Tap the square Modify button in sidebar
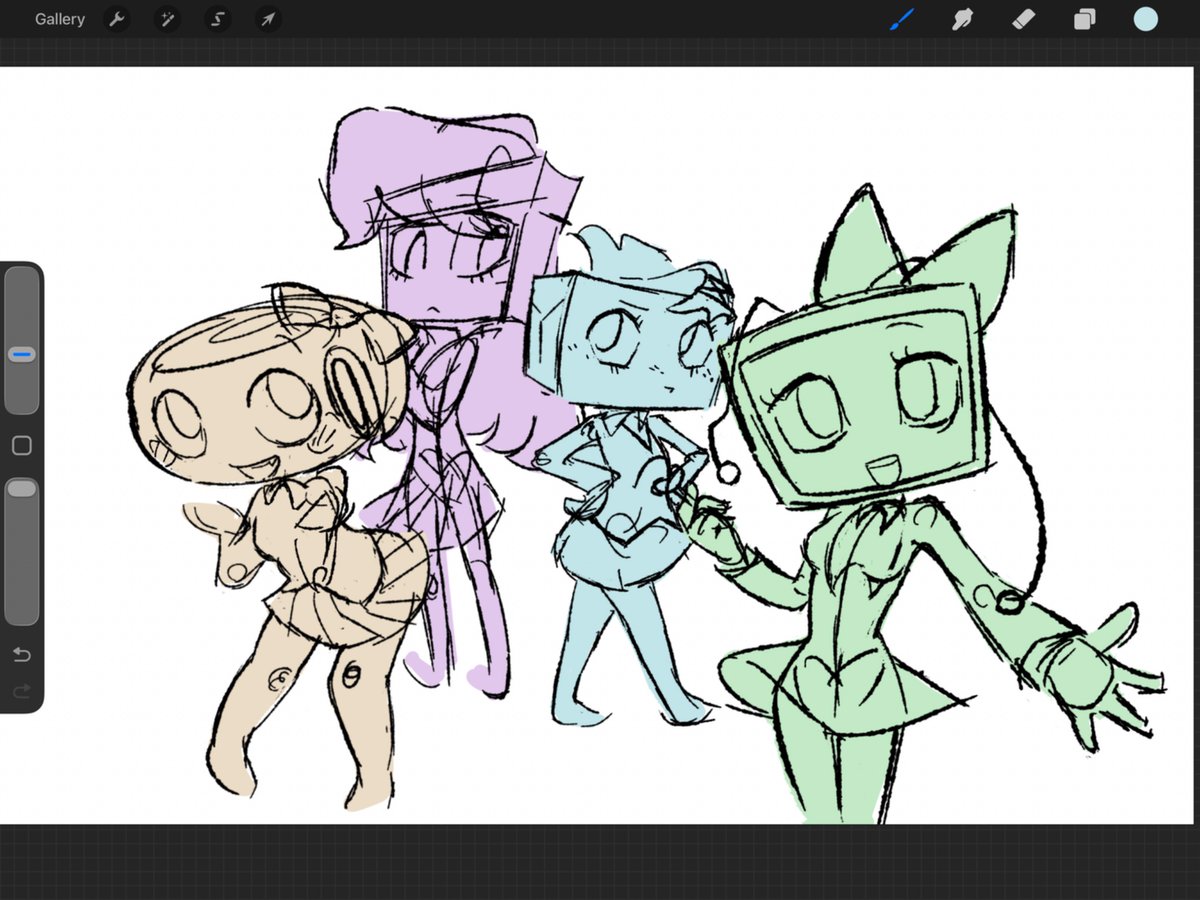The image size is (1200, 900). pos(22,446)
